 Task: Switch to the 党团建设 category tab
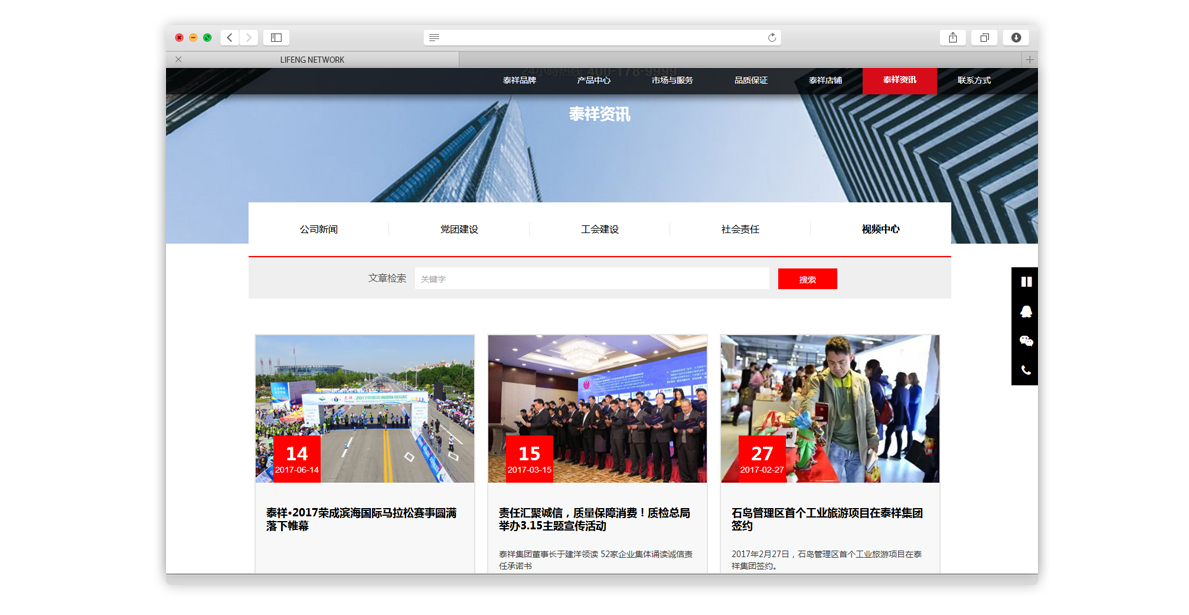(x=459, y=229)
